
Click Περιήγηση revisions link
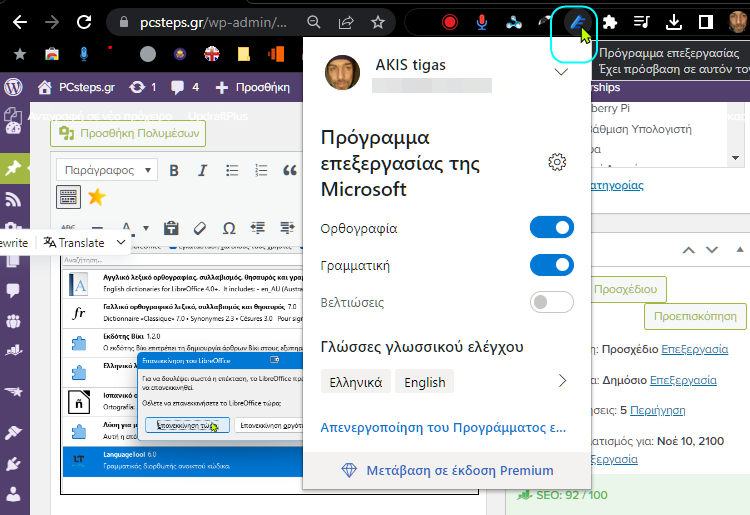click(x=658, y=410)
